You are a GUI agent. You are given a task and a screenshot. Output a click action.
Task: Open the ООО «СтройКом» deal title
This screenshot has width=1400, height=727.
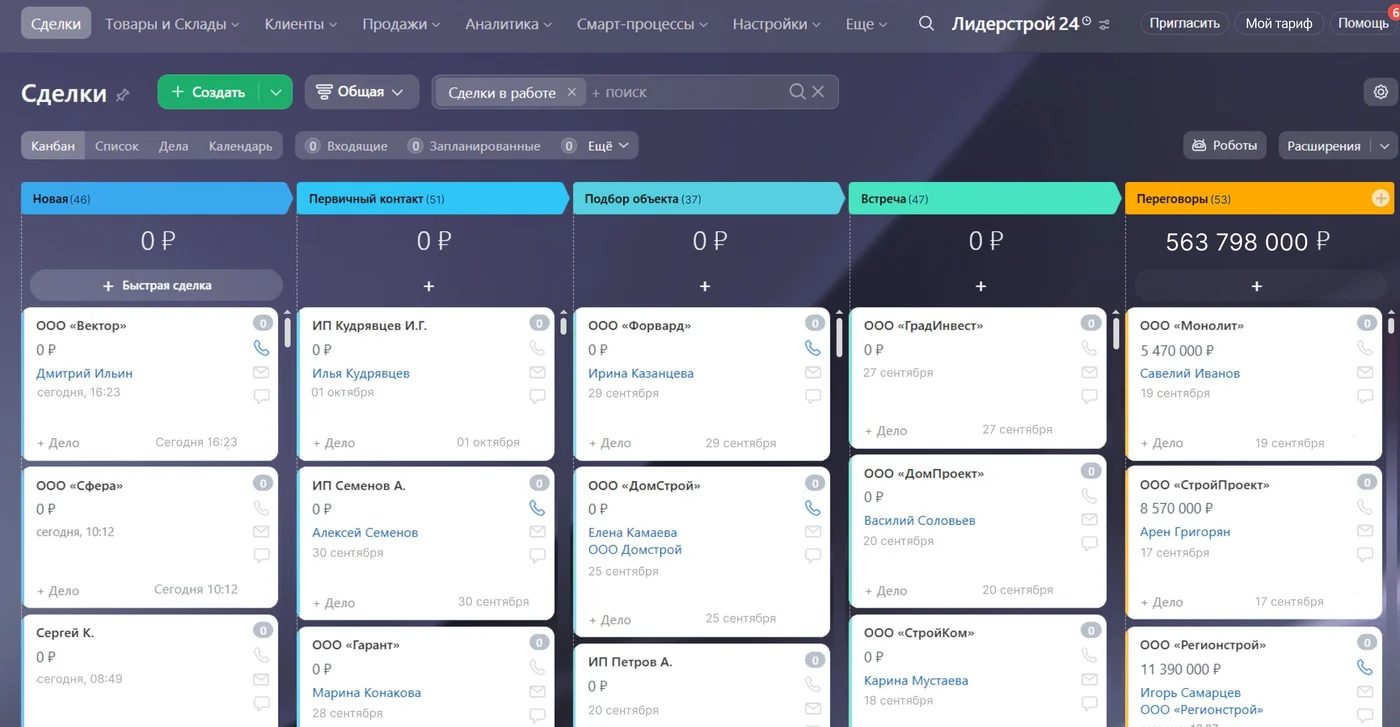(x=919, y=633)
